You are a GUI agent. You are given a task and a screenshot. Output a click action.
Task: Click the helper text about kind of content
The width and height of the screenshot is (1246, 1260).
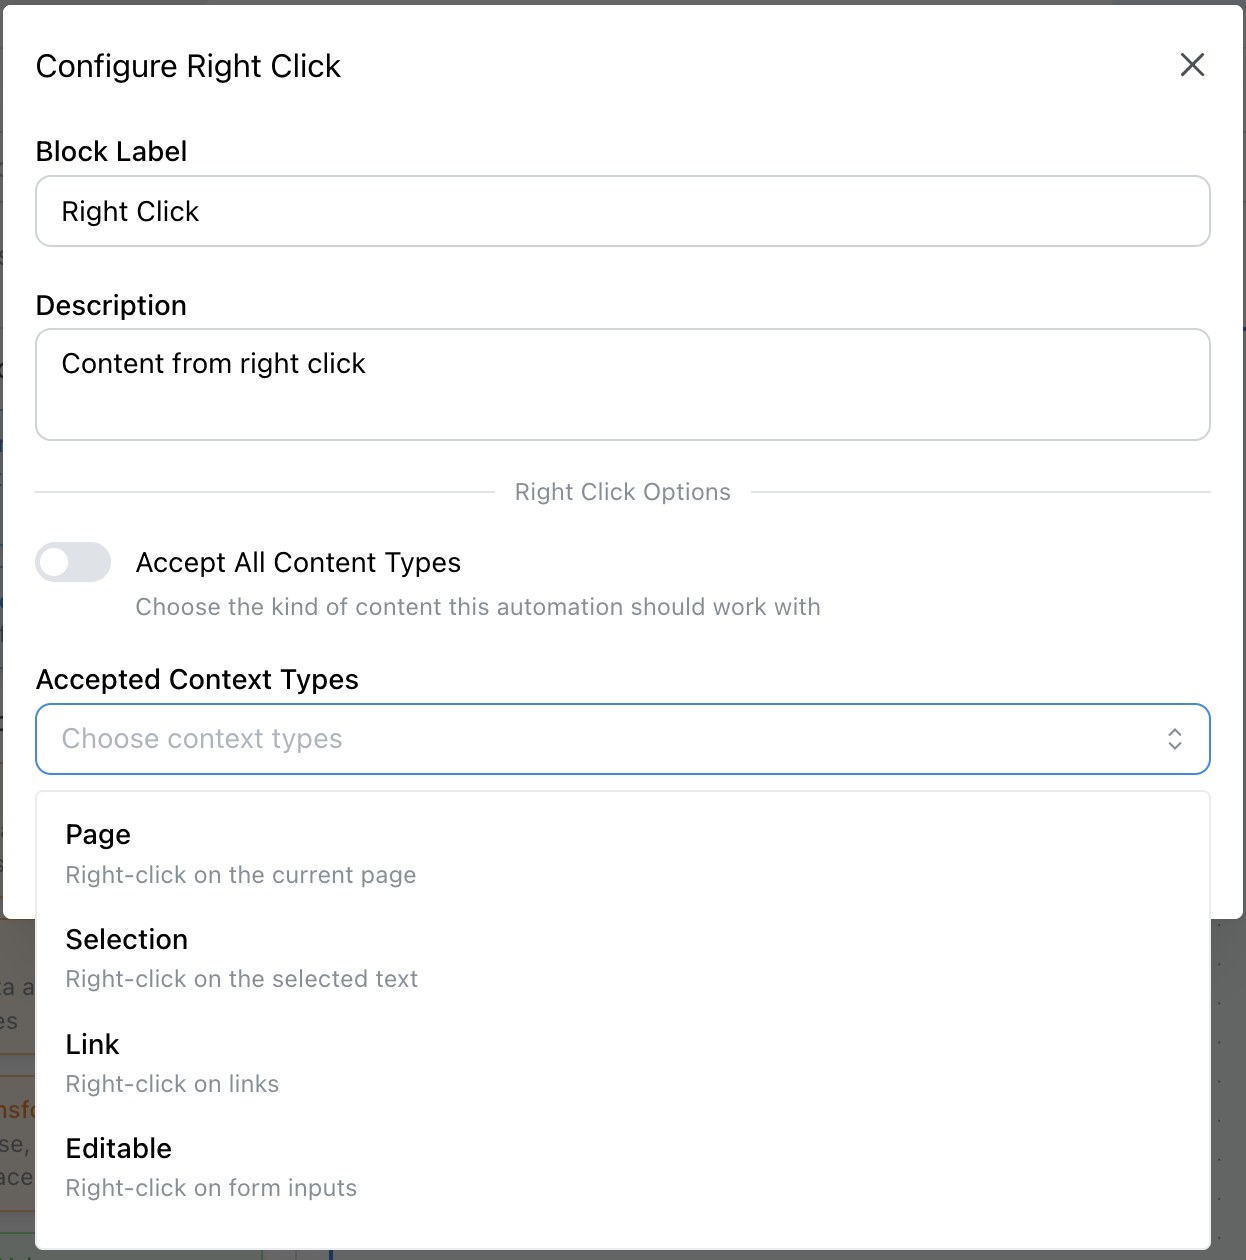point(477,607)
